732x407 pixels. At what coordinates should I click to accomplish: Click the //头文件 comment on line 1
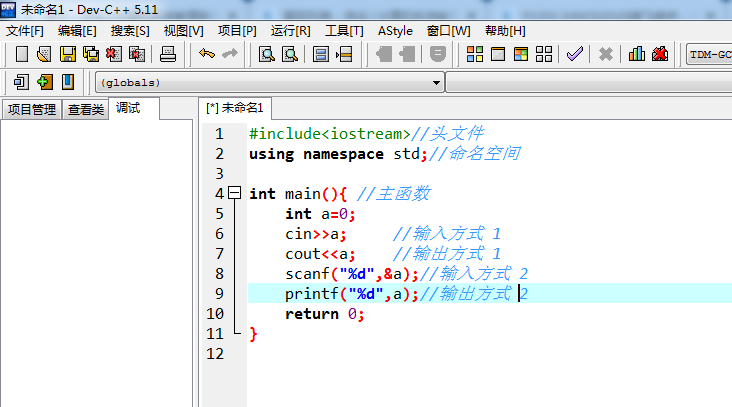click(x=447, y=133)
